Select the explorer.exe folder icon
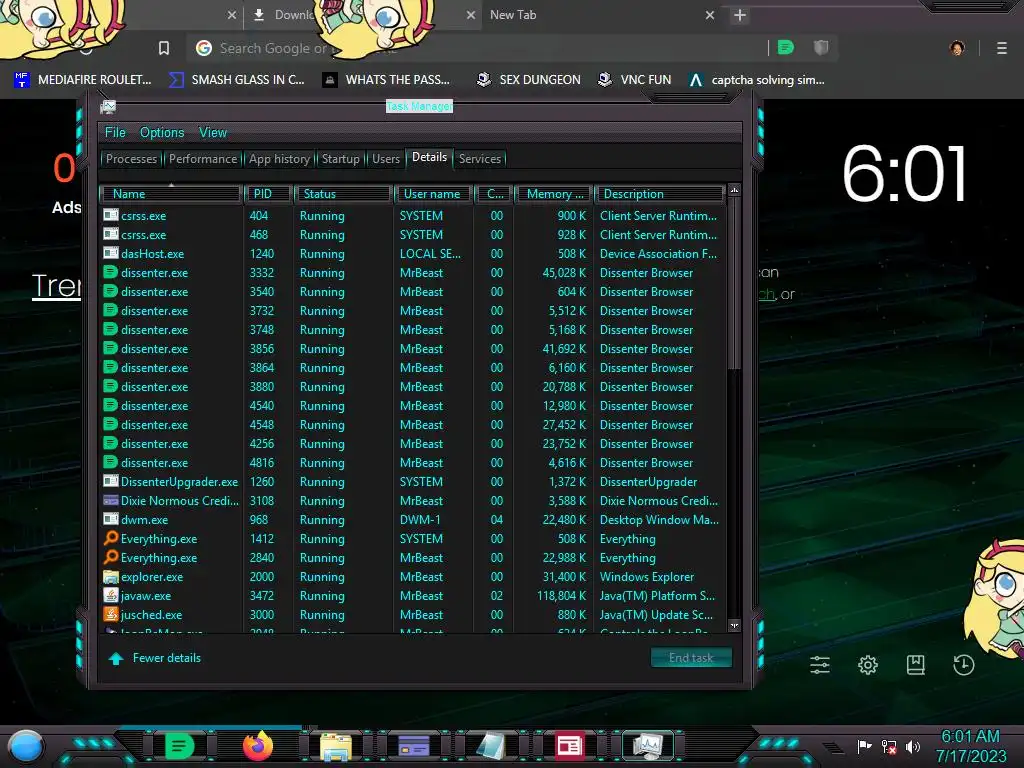 (110, 576)
